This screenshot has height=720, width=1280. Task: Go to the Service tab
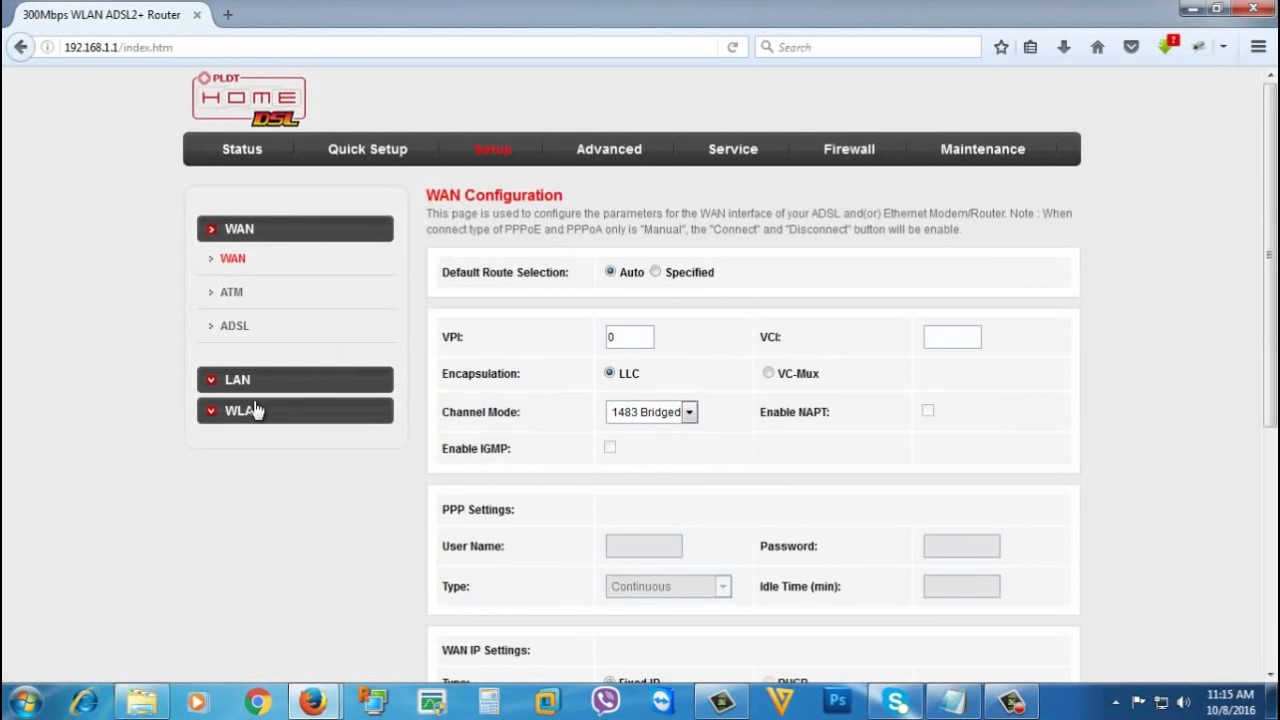click(x=733, y=149)
